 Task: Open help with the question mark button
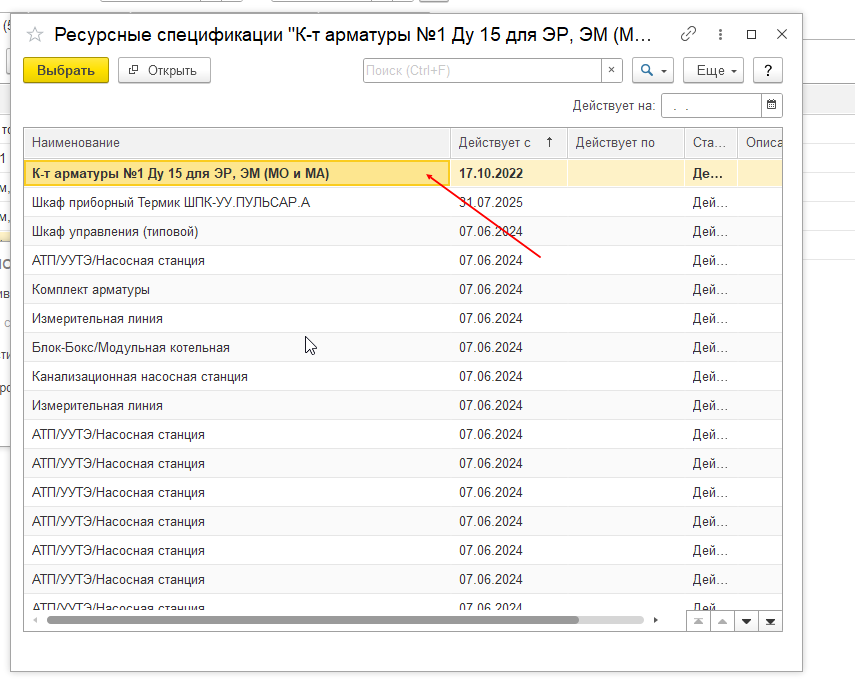pos(768,70)
